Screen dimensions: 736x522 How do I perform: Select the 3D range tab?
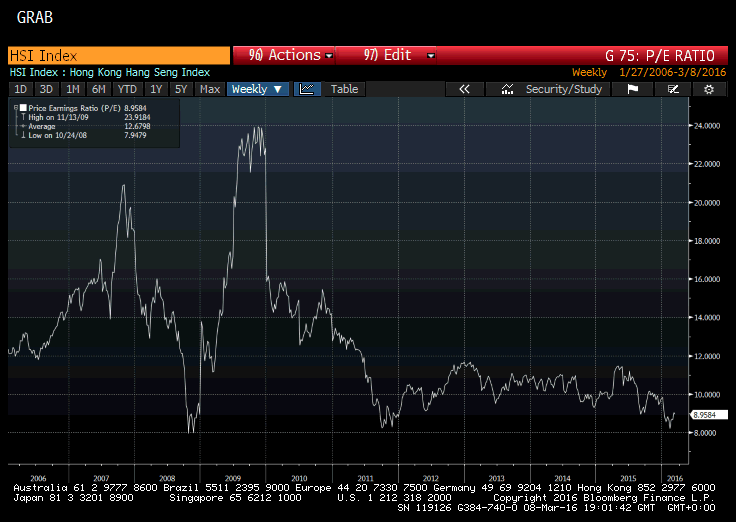[x=46, y=89]
